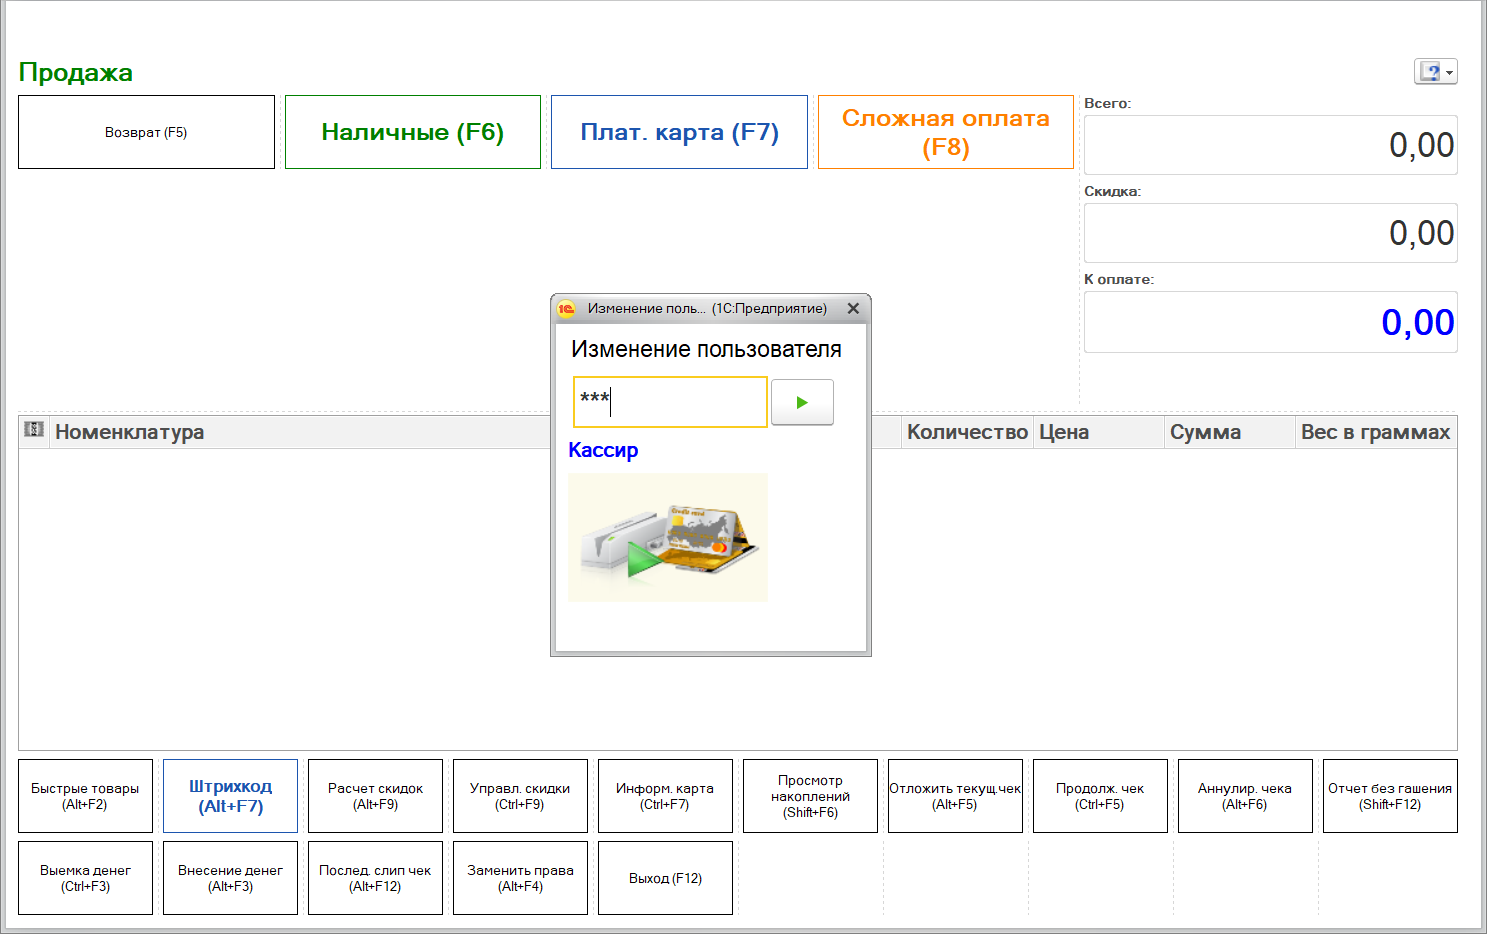
Task: Open the help icon dropdown
Action: click(x=1436, y=72)
